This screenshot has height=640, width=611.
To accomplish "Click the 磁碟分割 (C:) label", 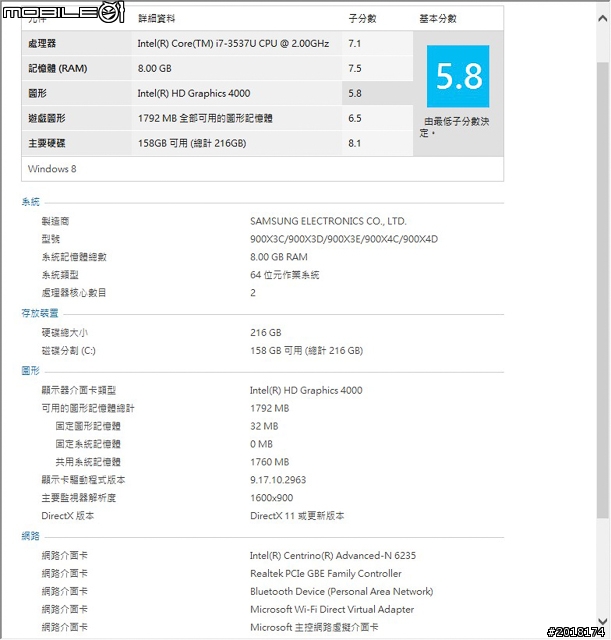I will tap(69, 351).
